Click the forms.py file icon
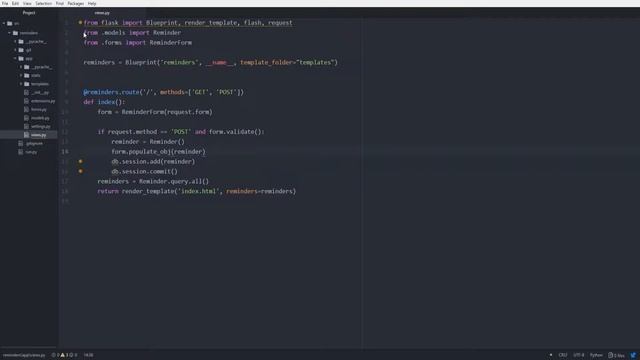640x360 pixels. pyautogui.click(x=27, y=109)
